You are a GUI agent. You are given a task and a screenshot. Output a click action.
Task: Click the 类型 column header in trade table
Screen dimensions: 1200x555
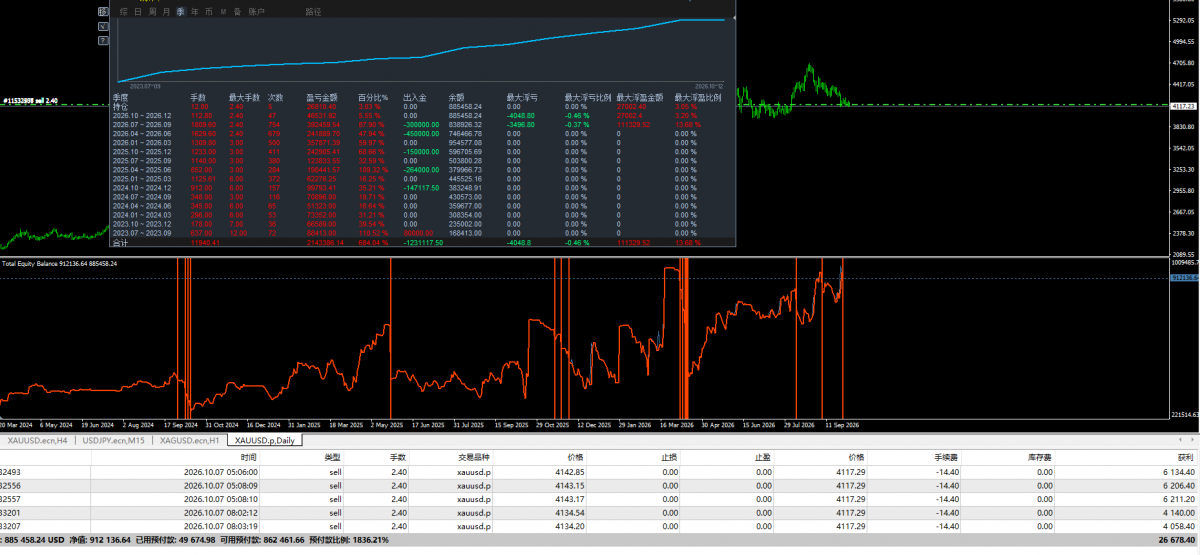pos(332,456)
